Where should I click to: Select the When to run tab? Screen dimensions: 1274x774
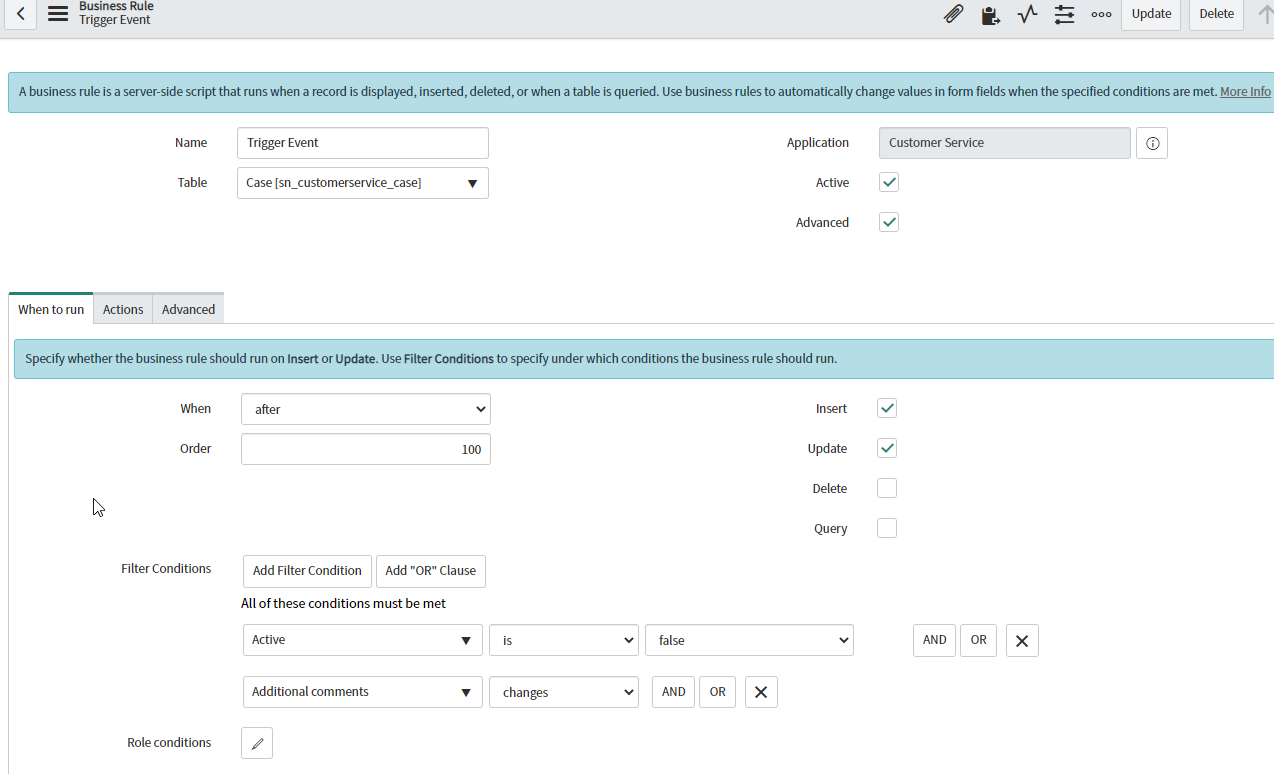(x=51, y=309)
